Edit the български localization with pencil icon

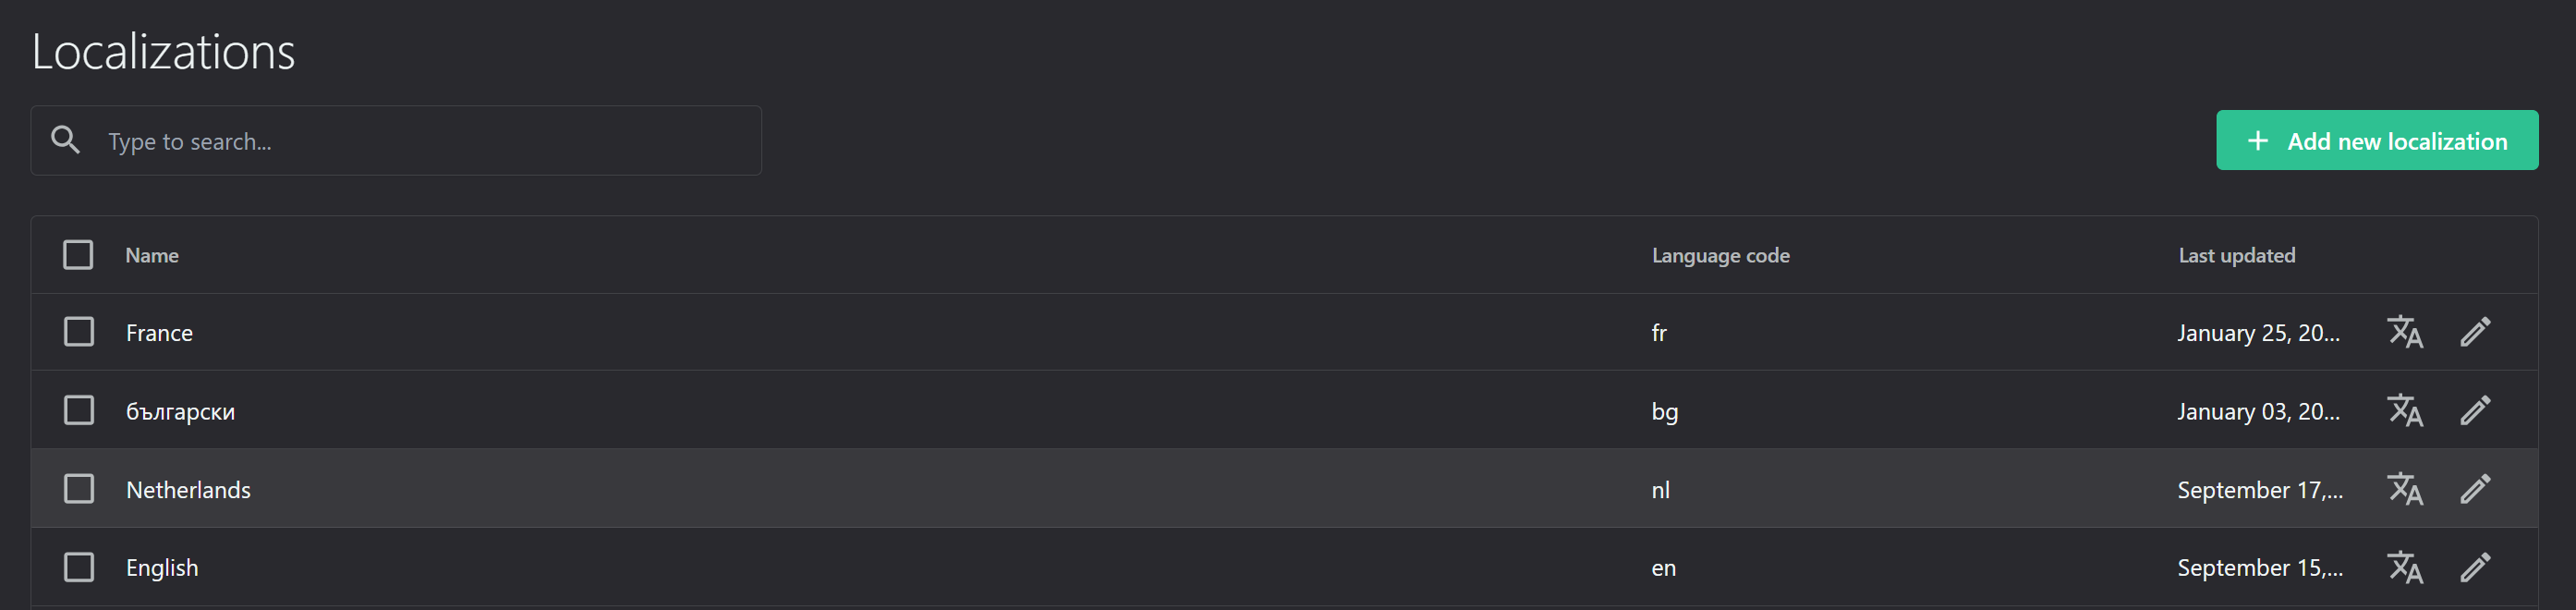2475,410
